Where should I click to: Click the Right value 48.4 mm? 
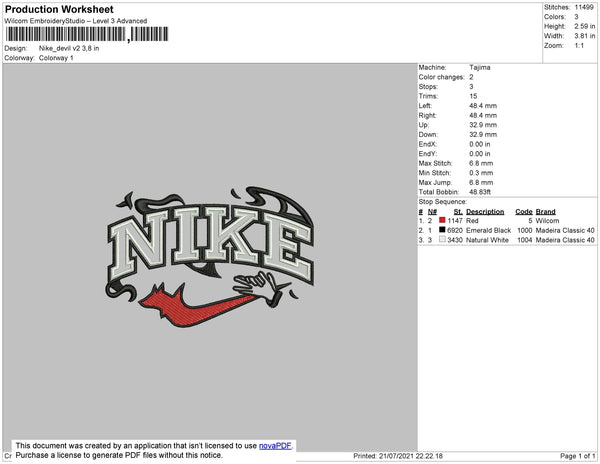click(483, 115)
